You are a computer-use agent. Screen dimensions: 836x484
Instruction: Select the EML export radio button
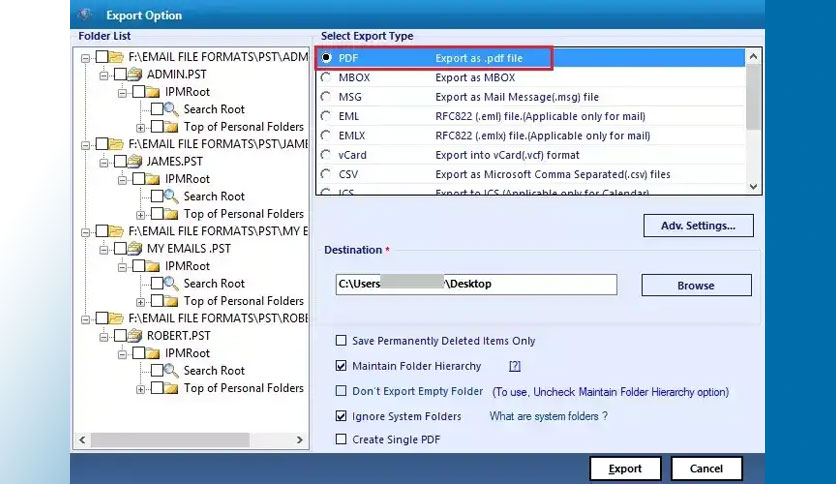326,116
